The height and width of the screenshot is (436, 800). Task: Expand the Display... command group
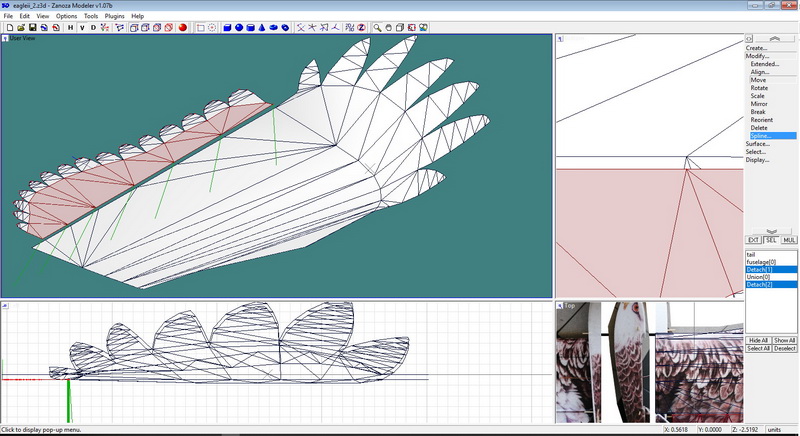click(758, 160)
